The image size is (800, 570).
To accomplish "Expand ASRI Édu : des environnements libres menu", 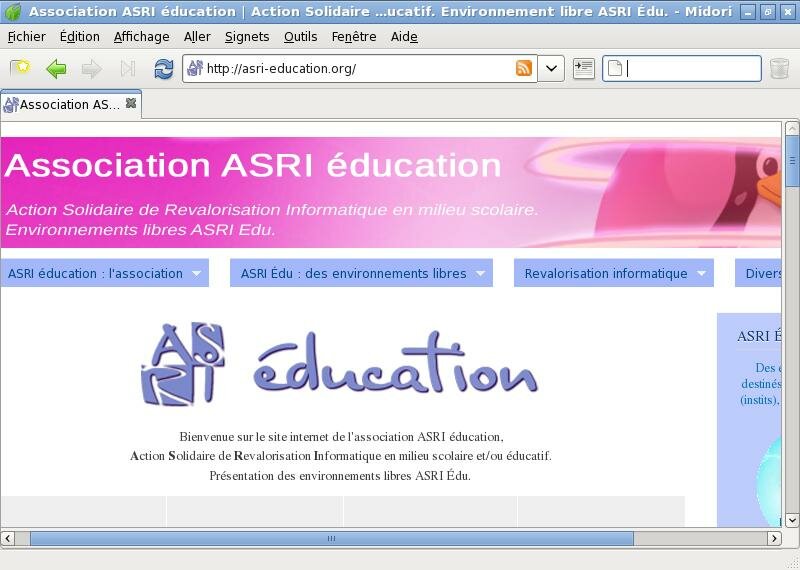I will 361,273.
